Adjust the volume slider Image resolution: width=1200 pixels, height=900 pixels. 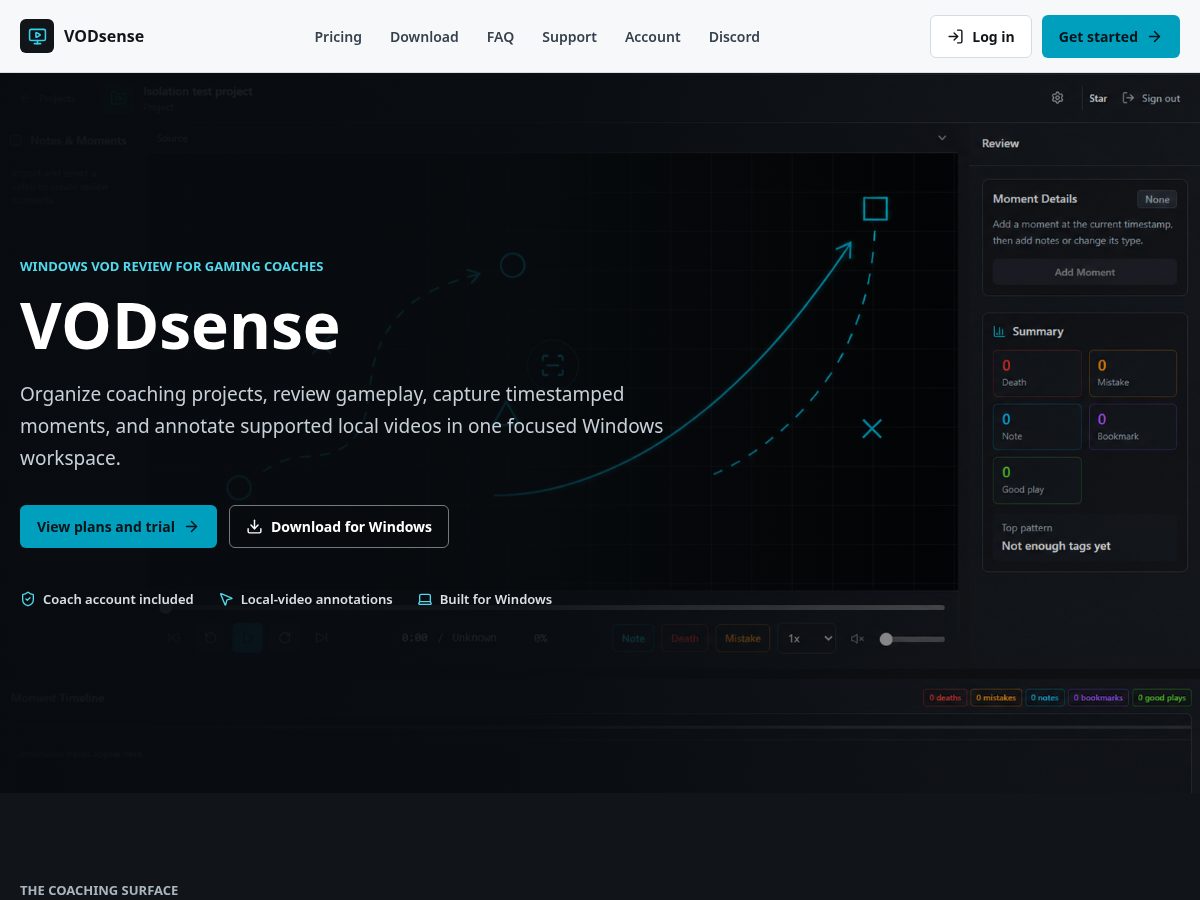912,639
